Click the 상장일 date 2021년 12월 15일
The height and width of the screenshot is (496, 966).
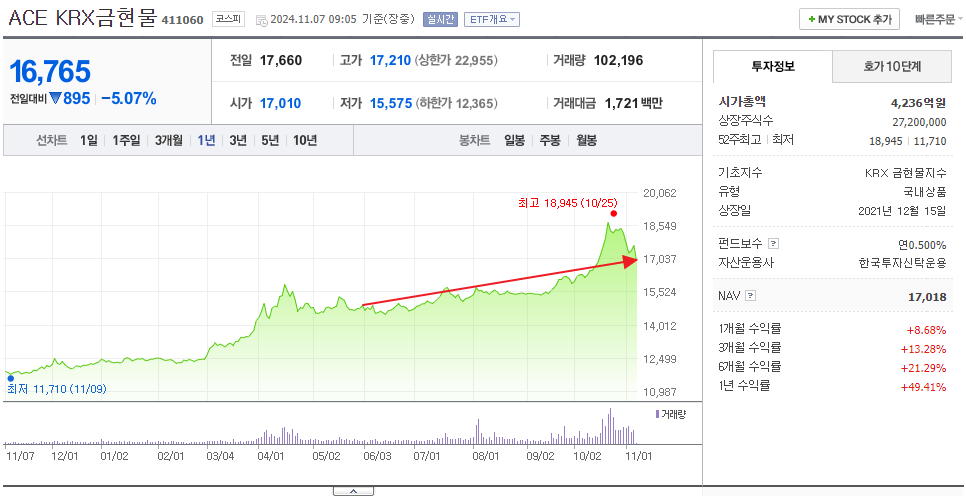click(x=902, y=211)
